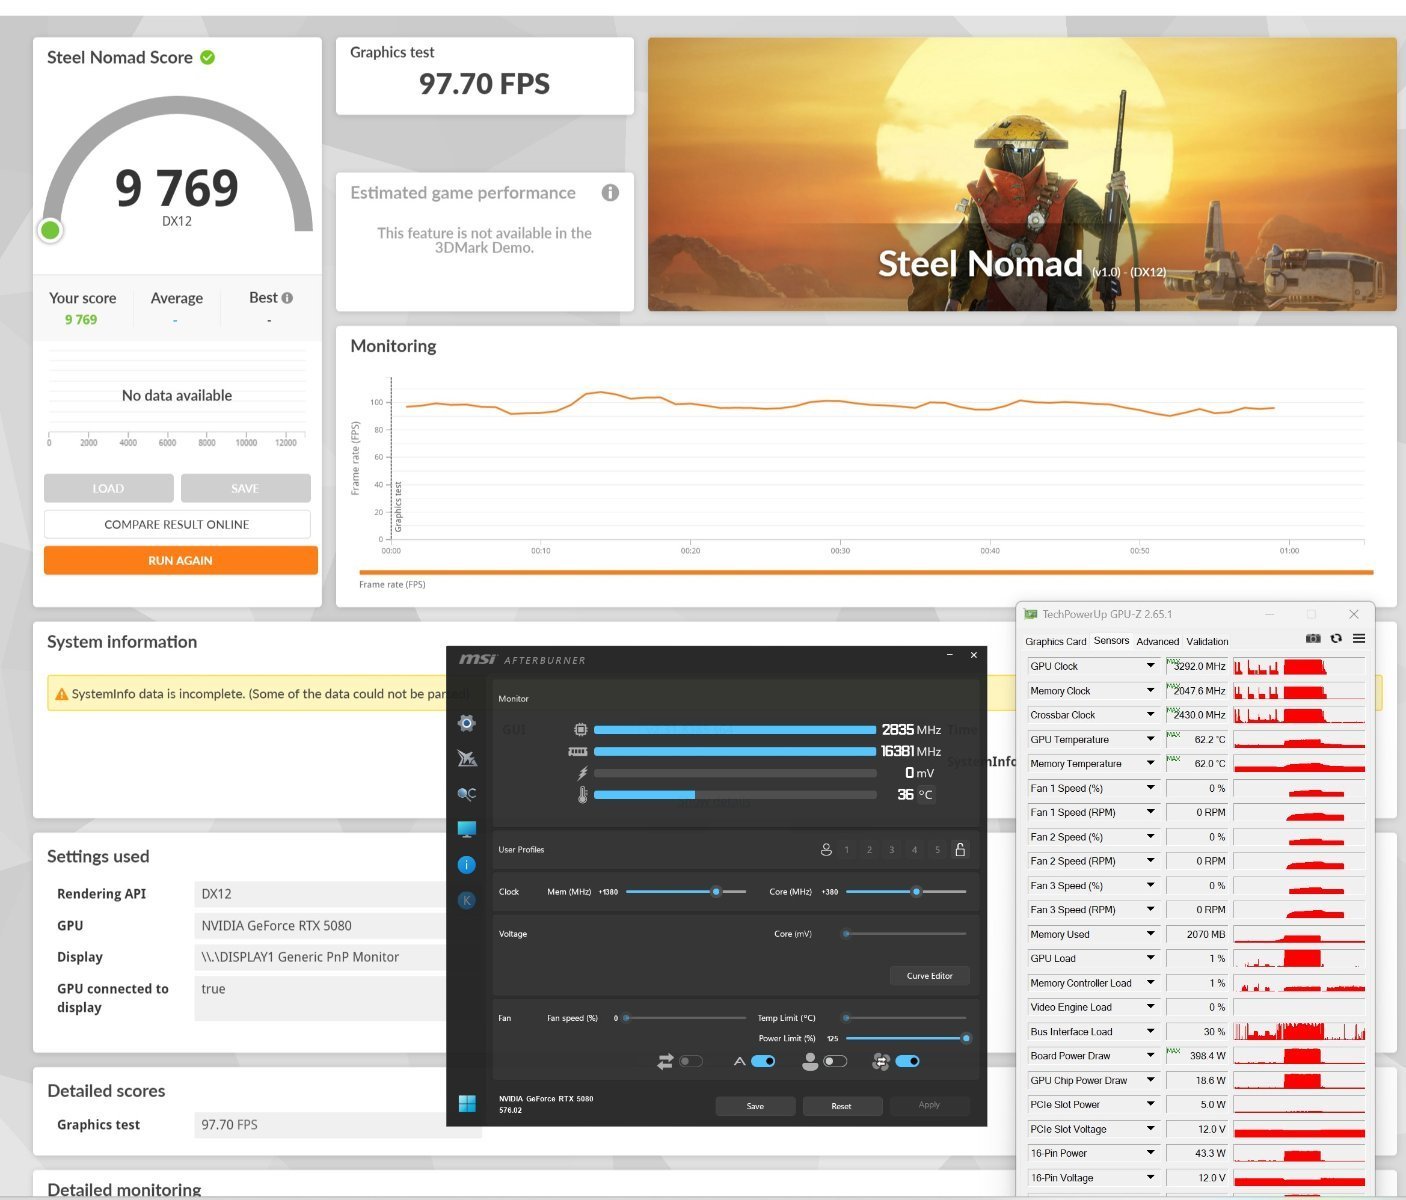Click the profile lock icon in Afterburner
This screenshot has height=1200, width=1406.
pyautogui.click(x=960, y=850)
